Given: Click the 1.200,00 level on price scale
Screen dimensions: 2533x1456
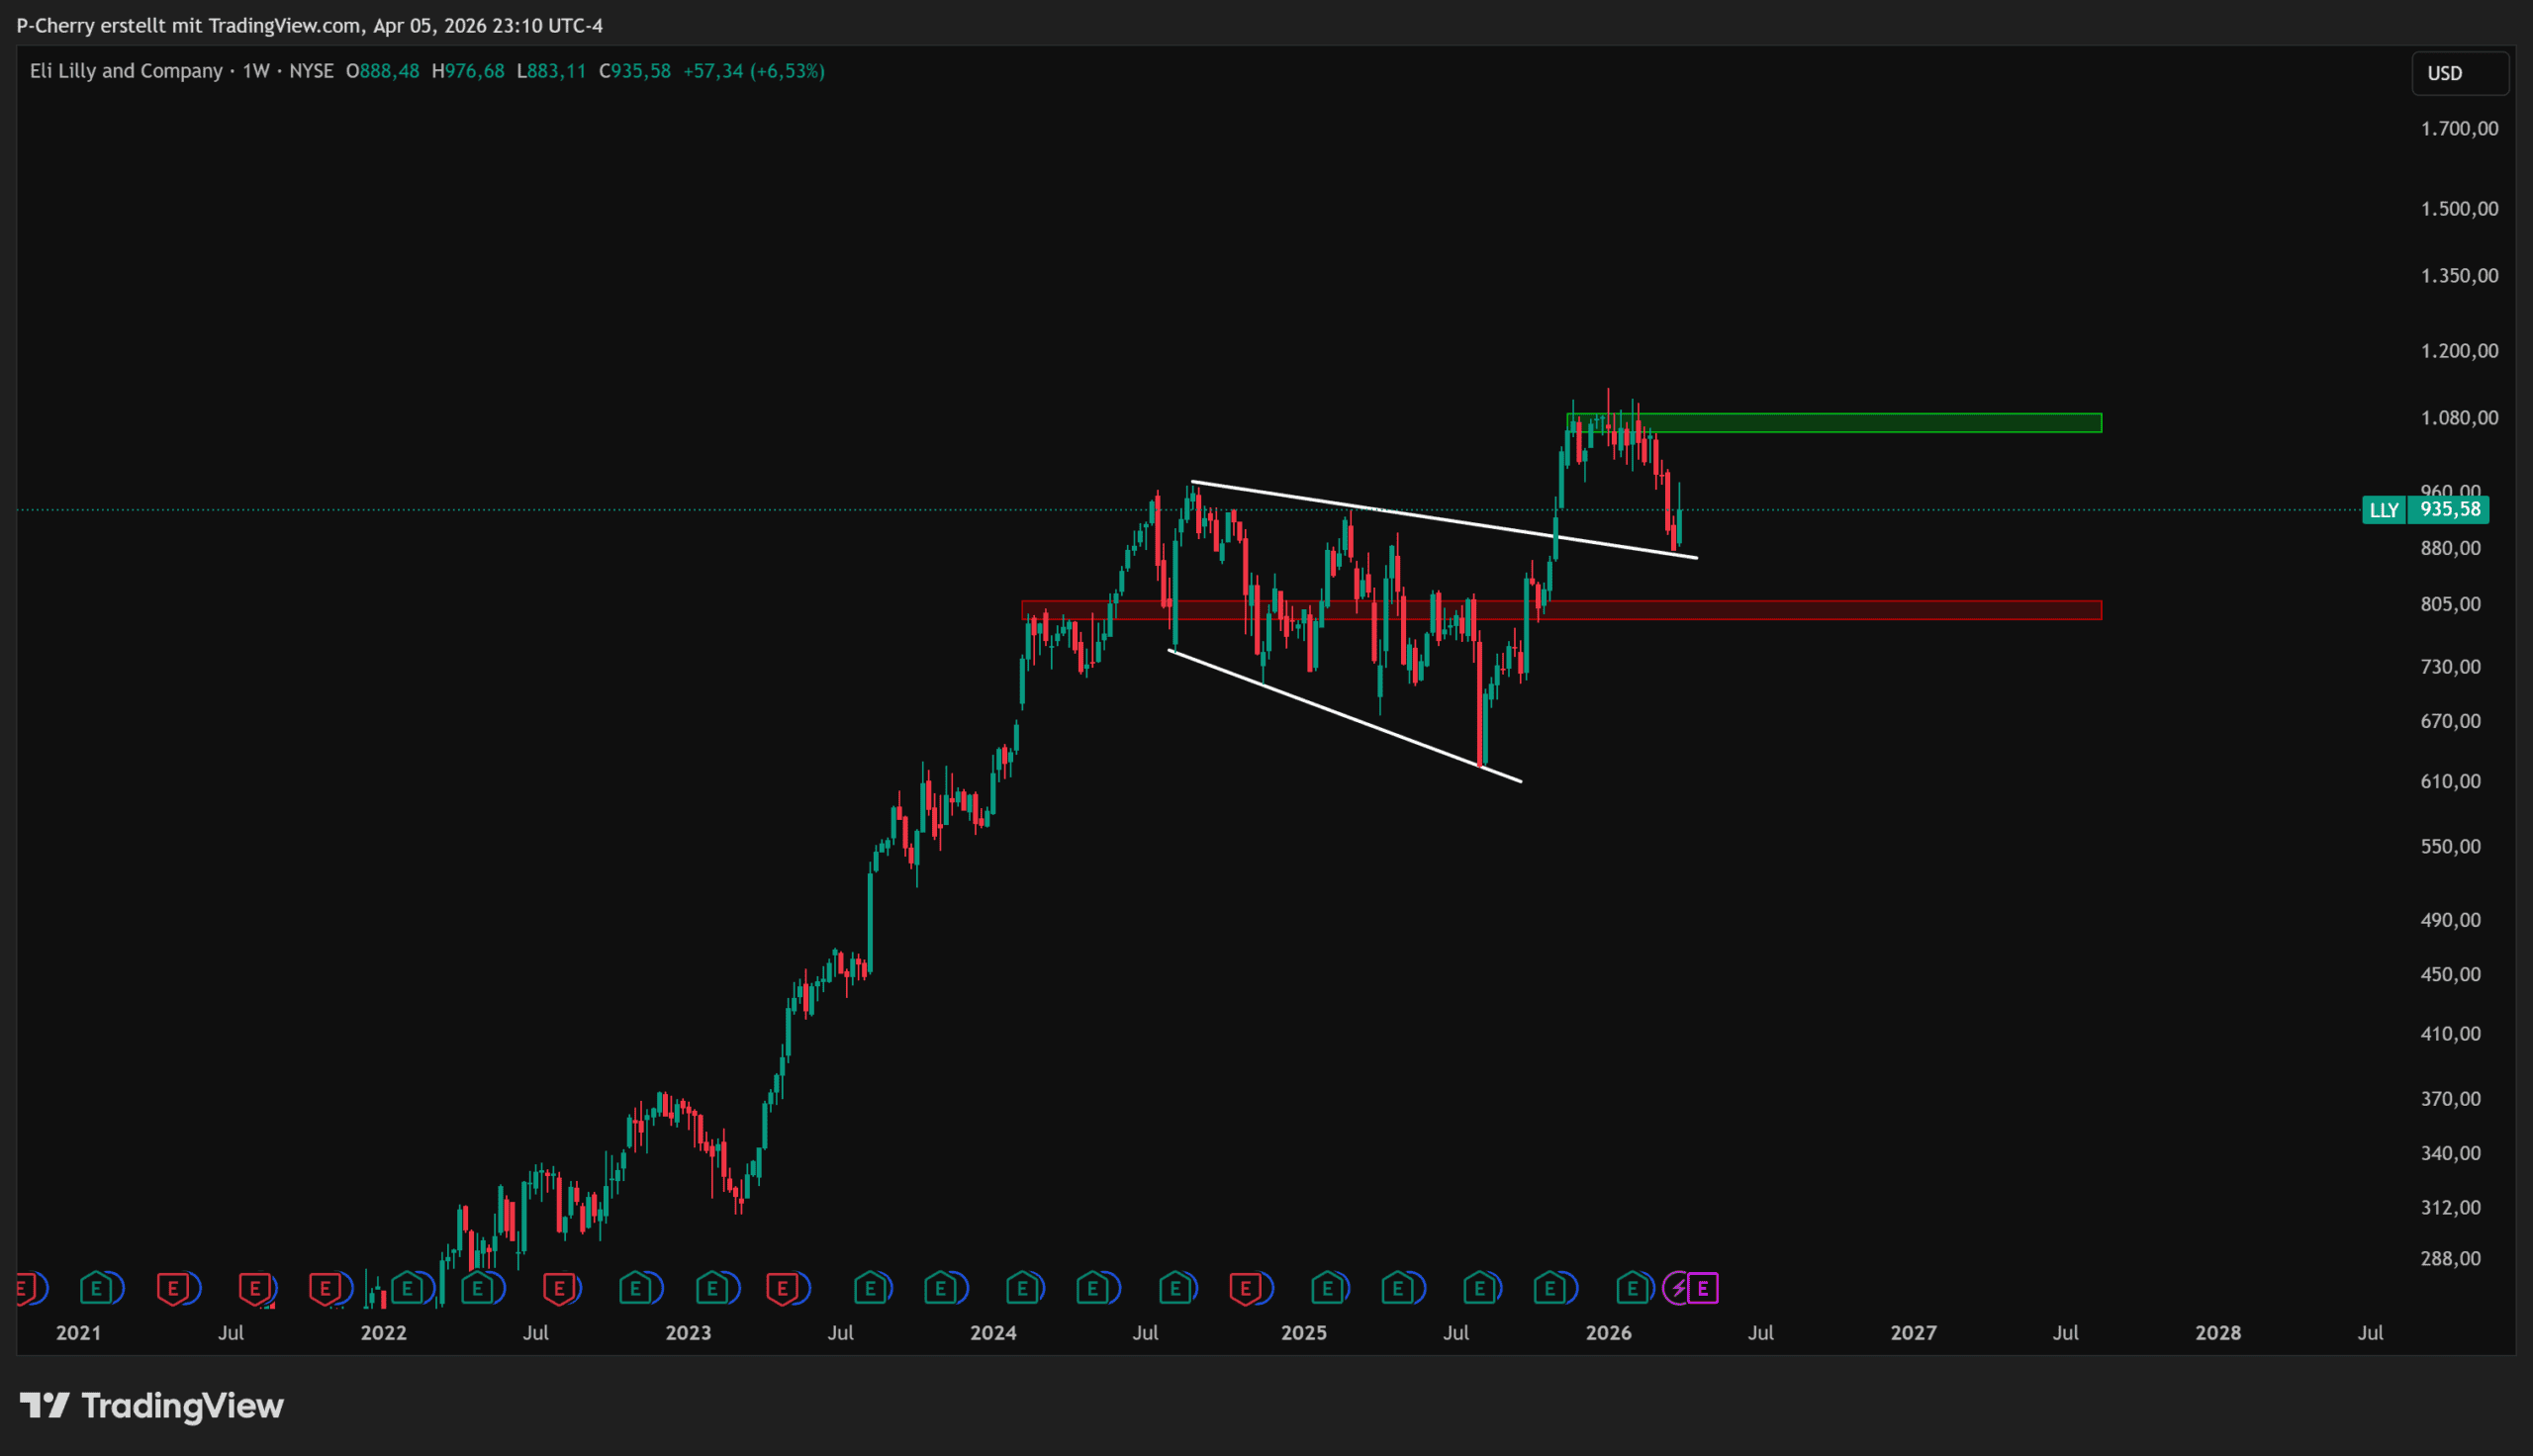Looking at the screenshot, I should pyautogui.click(x=2458, y=351).
